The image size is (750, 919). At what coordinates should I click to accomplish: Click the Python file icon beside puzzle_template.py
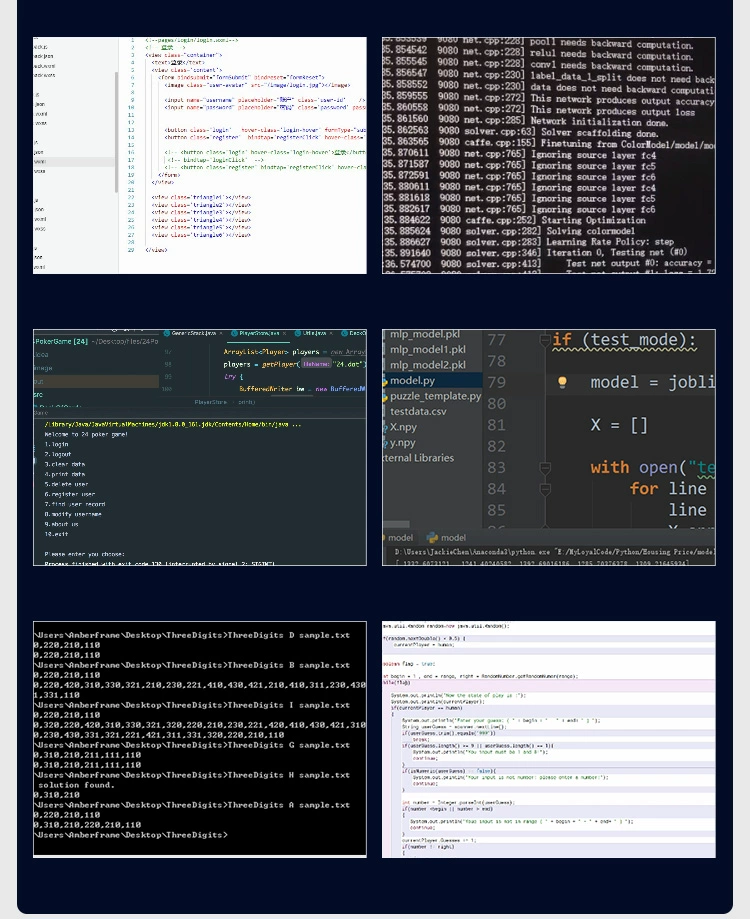pos(385,397)
